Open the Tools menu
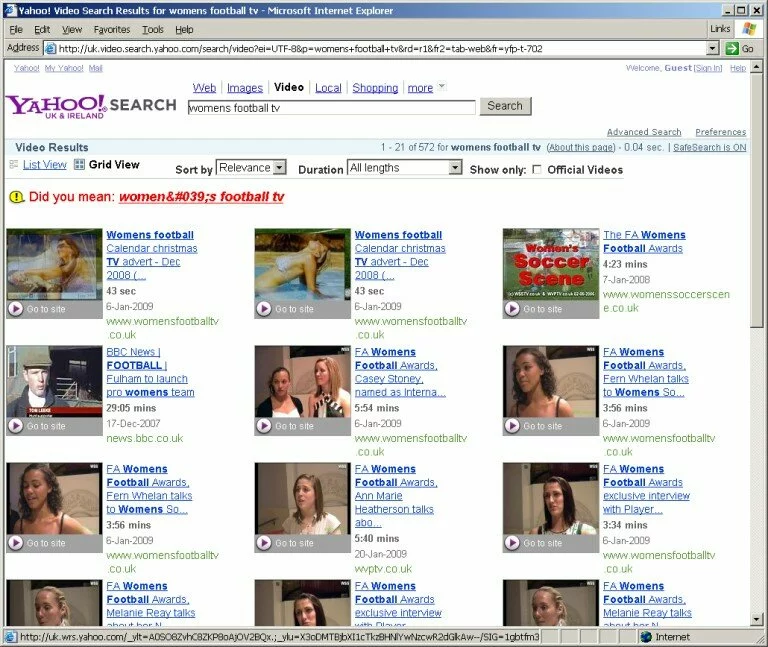 point(153,29)
